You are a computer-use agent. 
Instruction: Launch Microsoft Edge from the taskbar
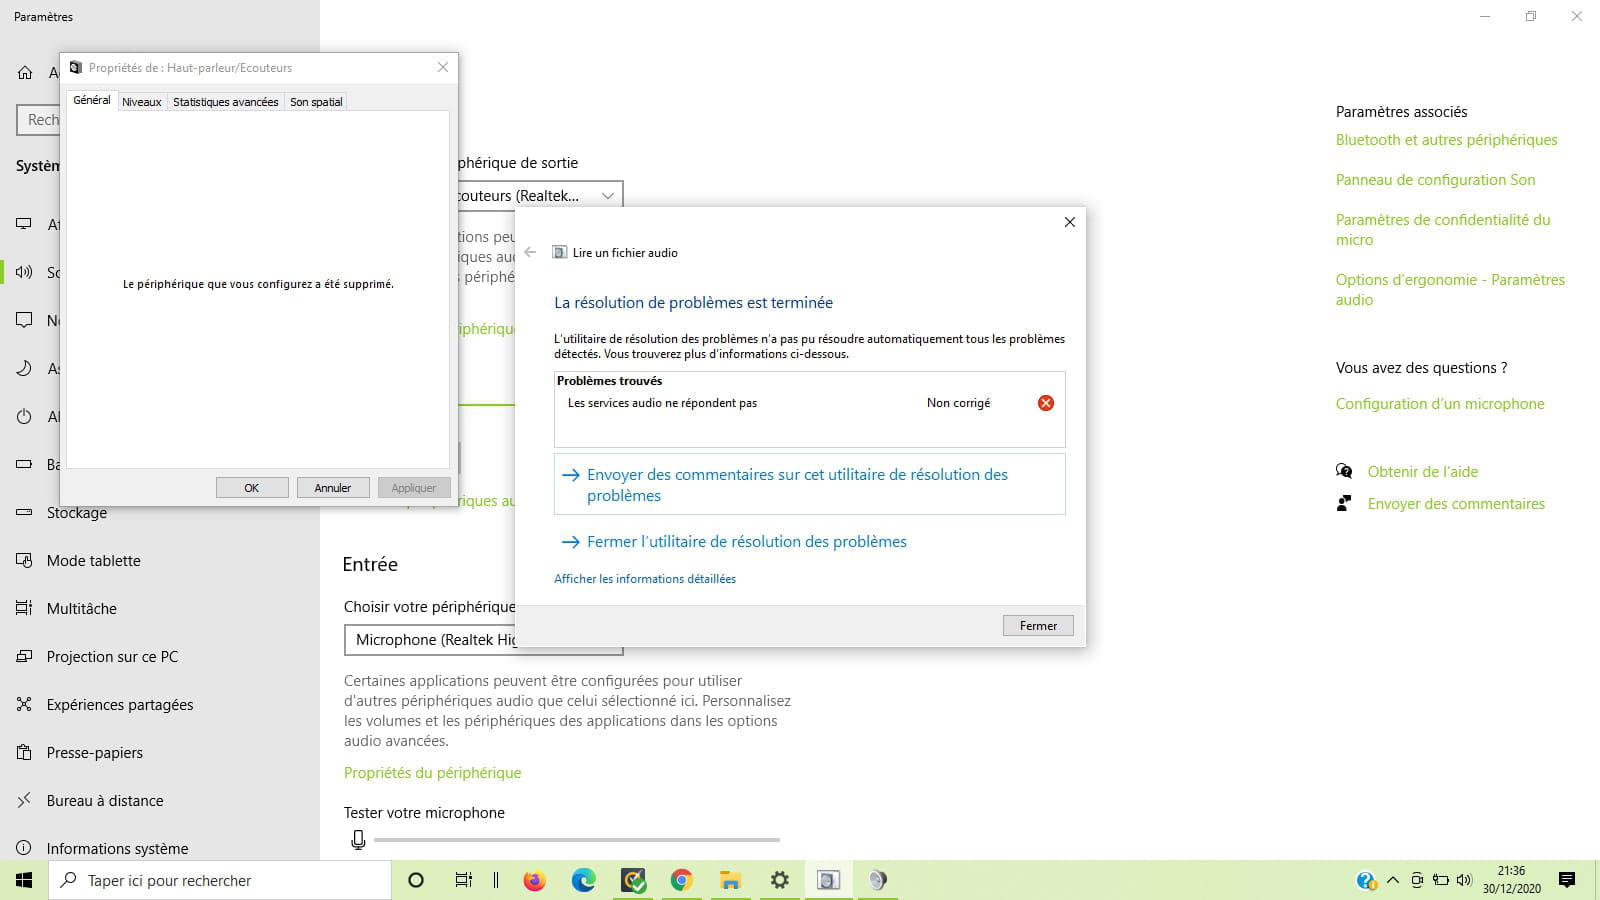click(x=584, y=880)
